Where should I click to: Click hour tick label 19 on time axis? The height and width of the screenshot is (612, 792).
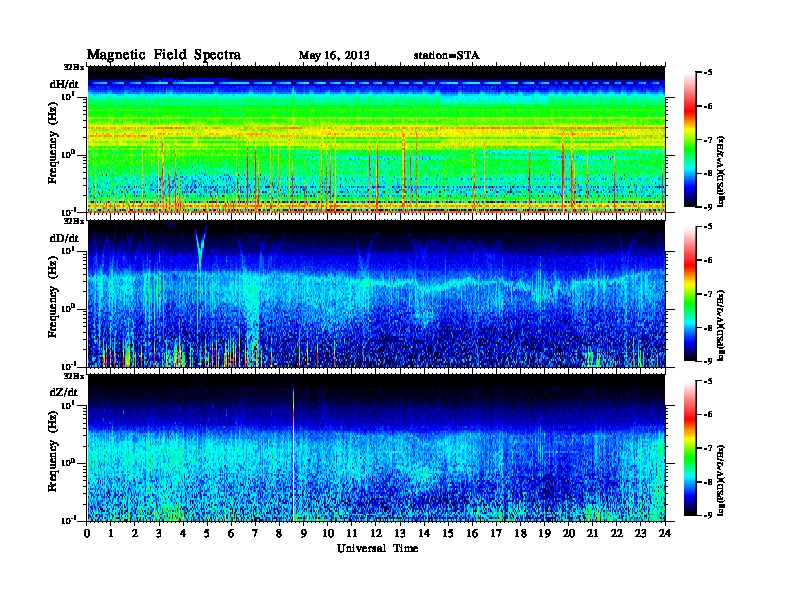pos(544,533)
